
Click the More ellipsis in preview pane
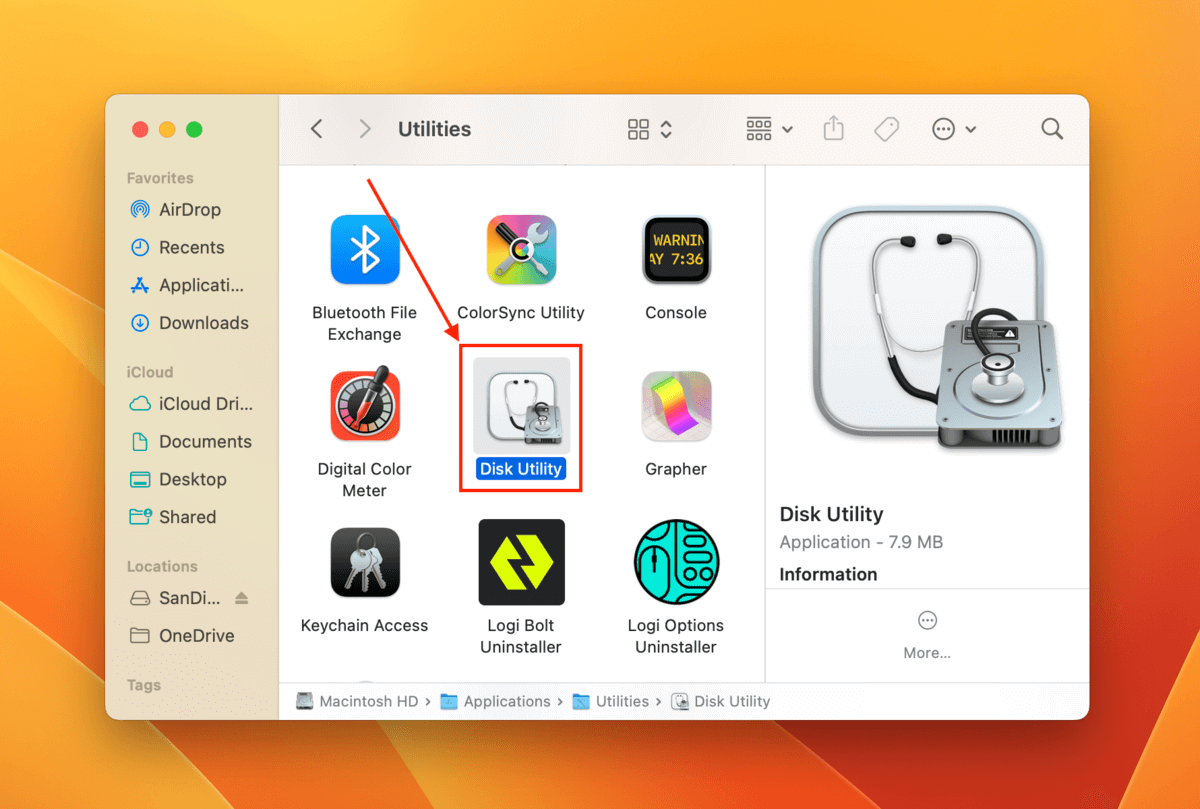pyautogui.click(x=927, y=621)
